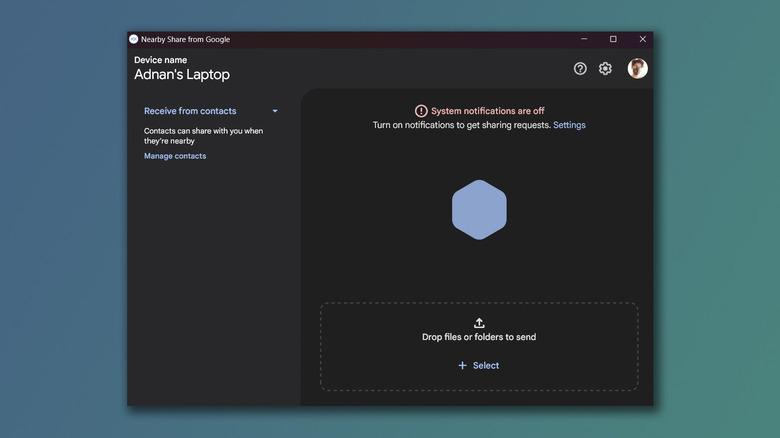This screenshot has width=780, height=438.
Task: Open notification Settings link
Action: tap(569, 125)
